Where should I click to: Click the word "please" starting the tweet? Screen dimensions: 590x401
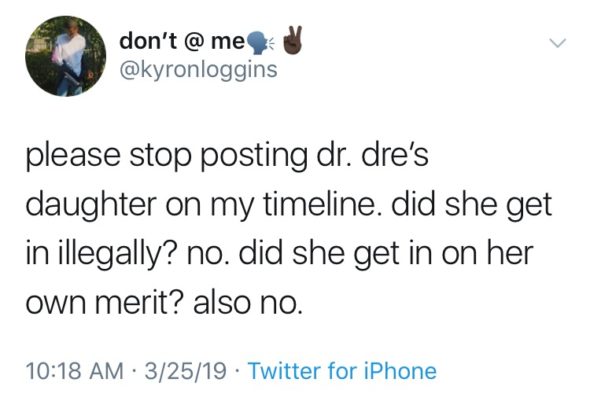click(73, 157)
